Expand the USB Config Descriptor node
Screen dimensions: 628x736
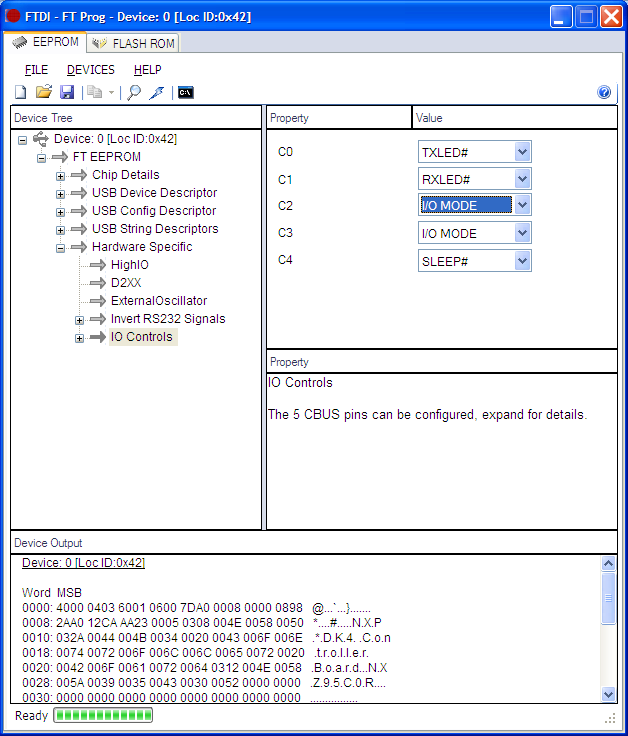(x=60, y=212)
